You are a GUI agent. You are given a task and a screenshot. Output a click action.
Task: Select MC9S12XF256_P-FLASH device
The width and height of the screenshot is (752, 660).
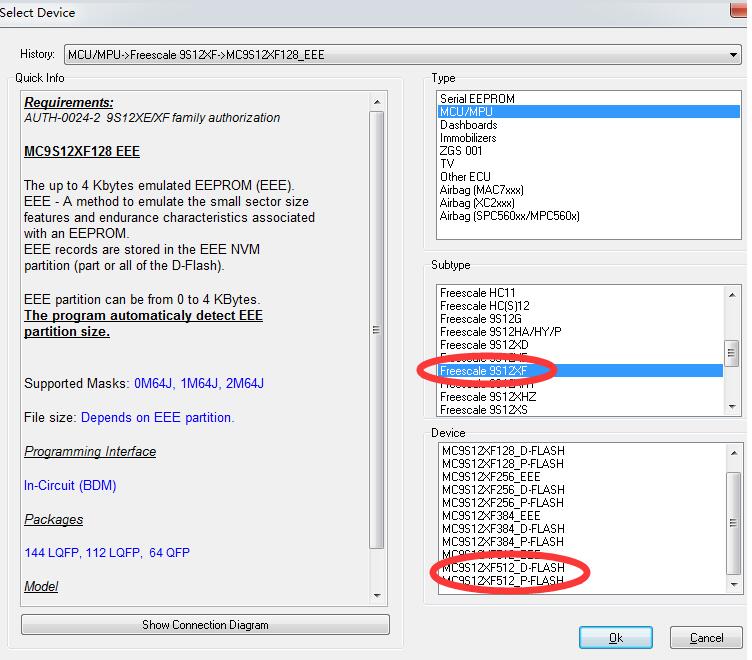pos(582,503)
